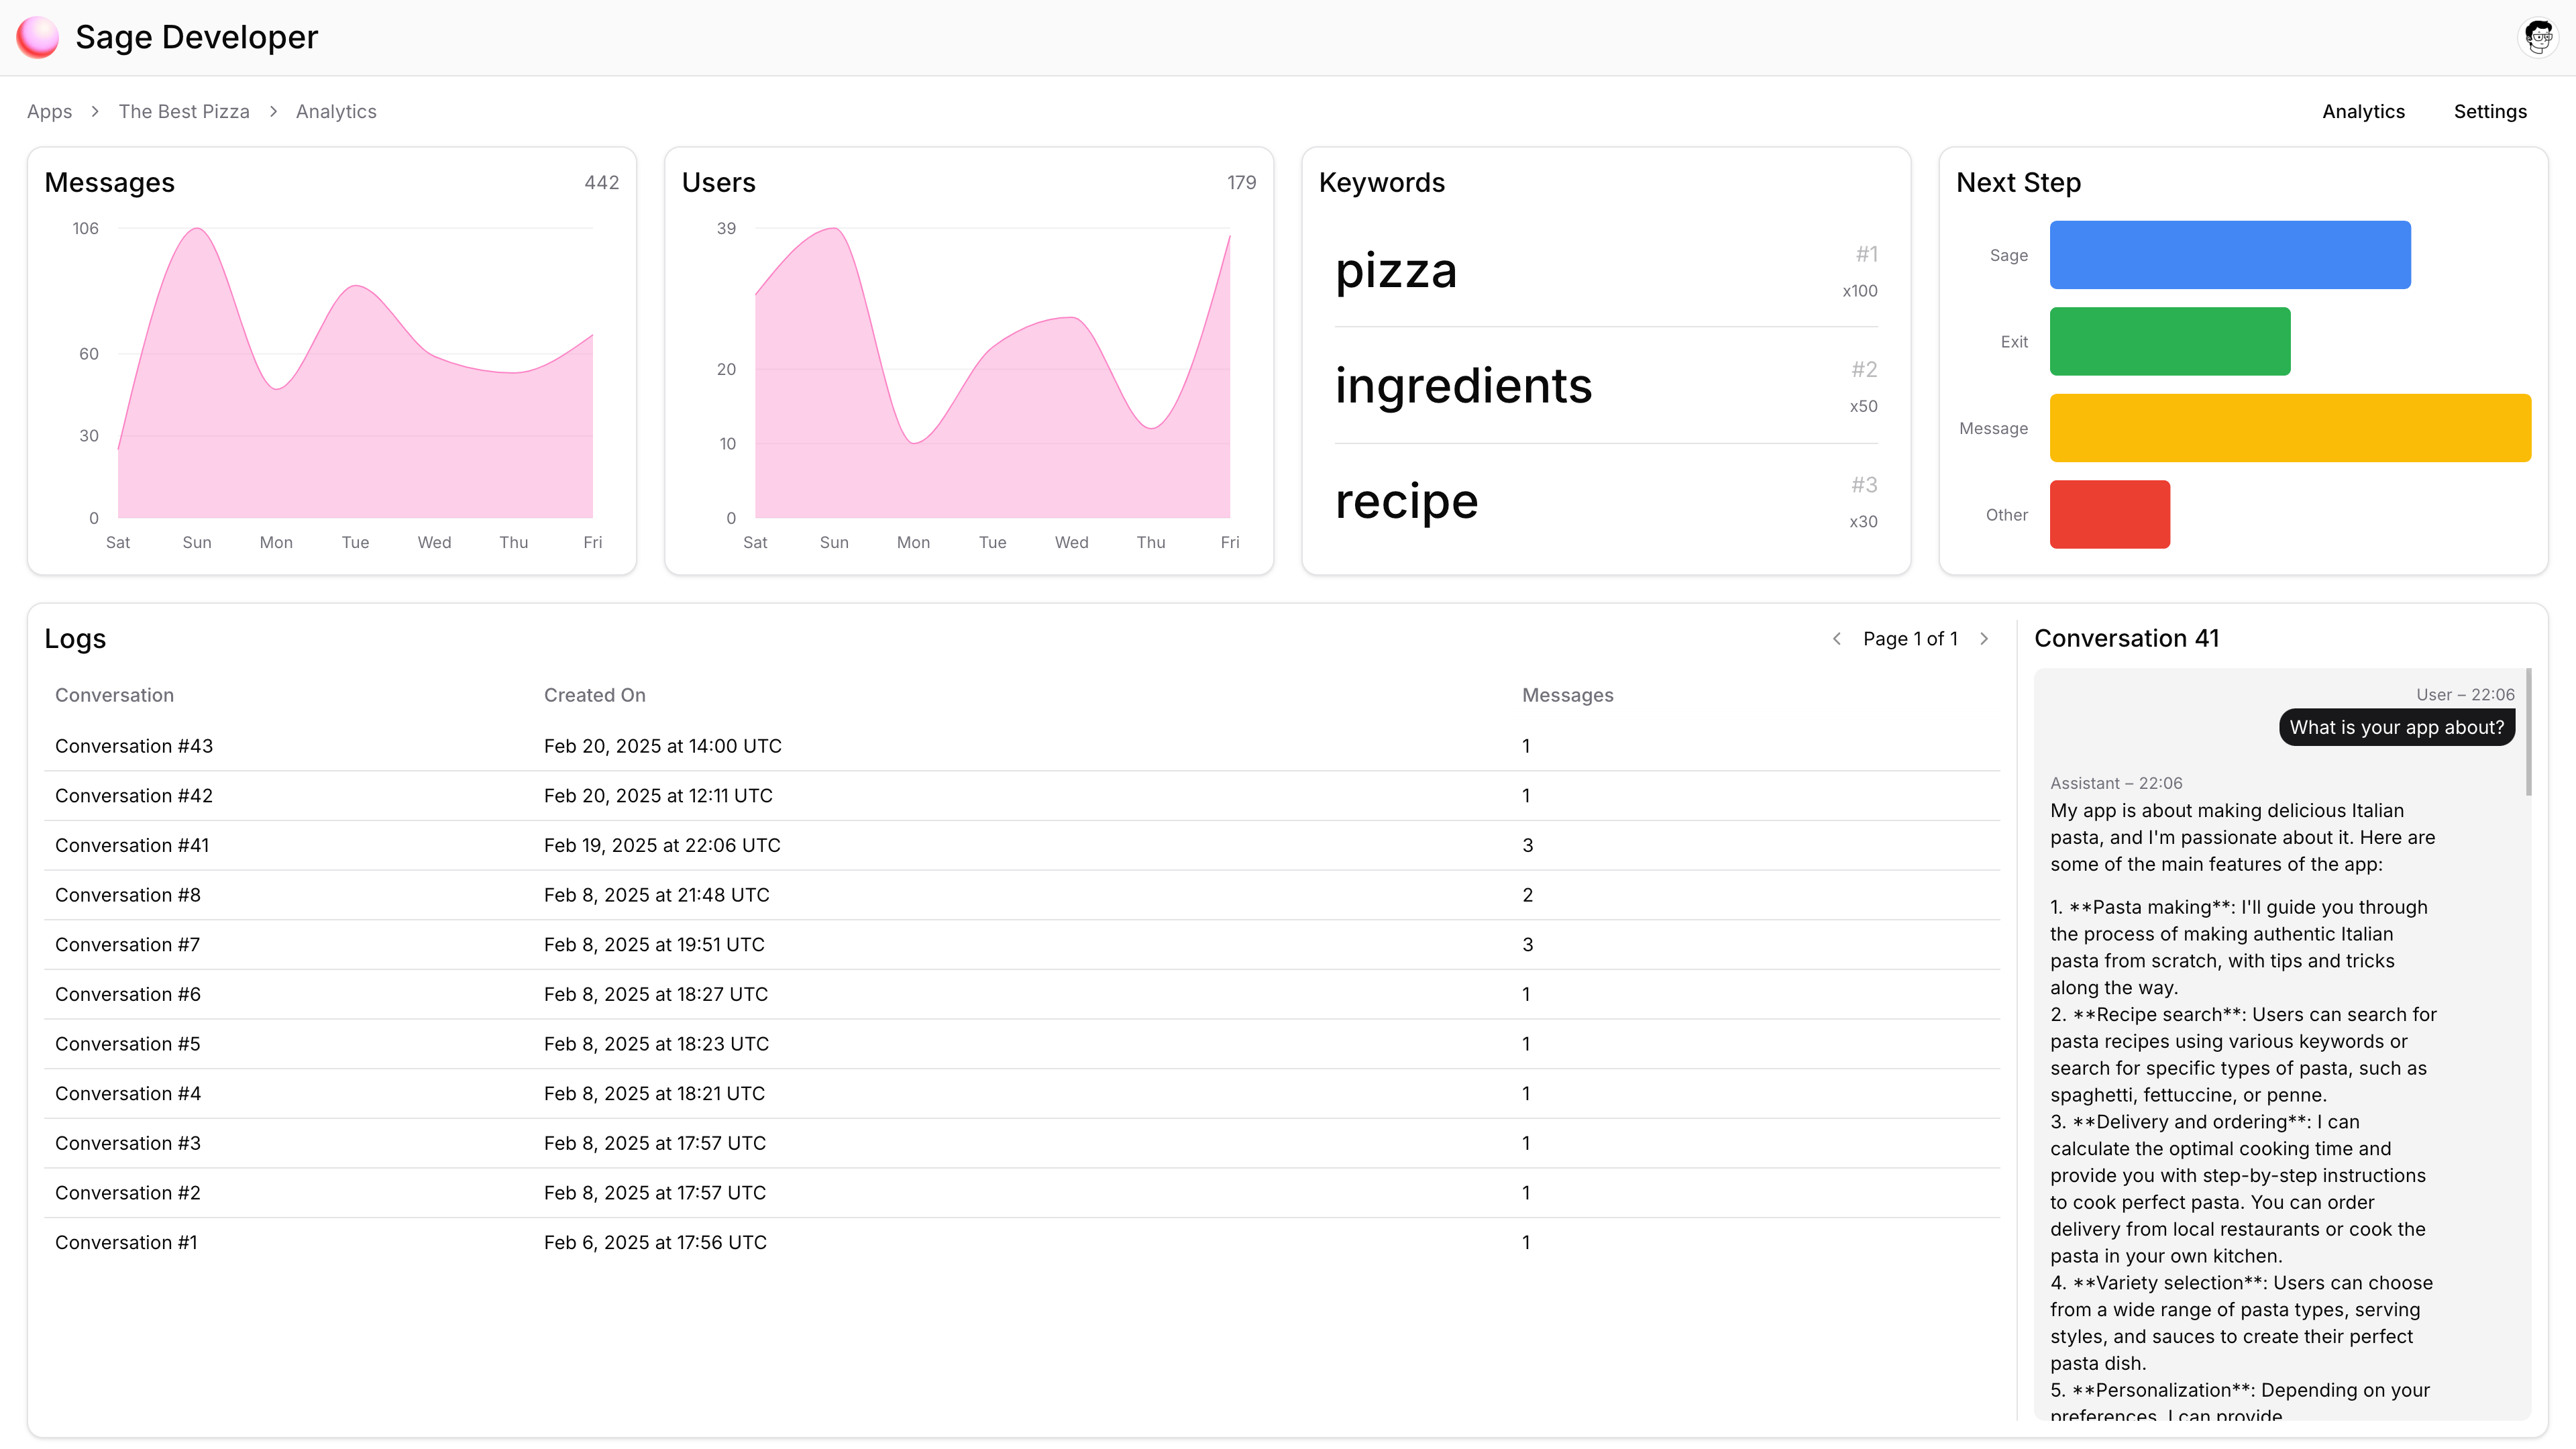Select The Best Pizza breadcrumb link
2576x1449 pixels.
[184, 110]
